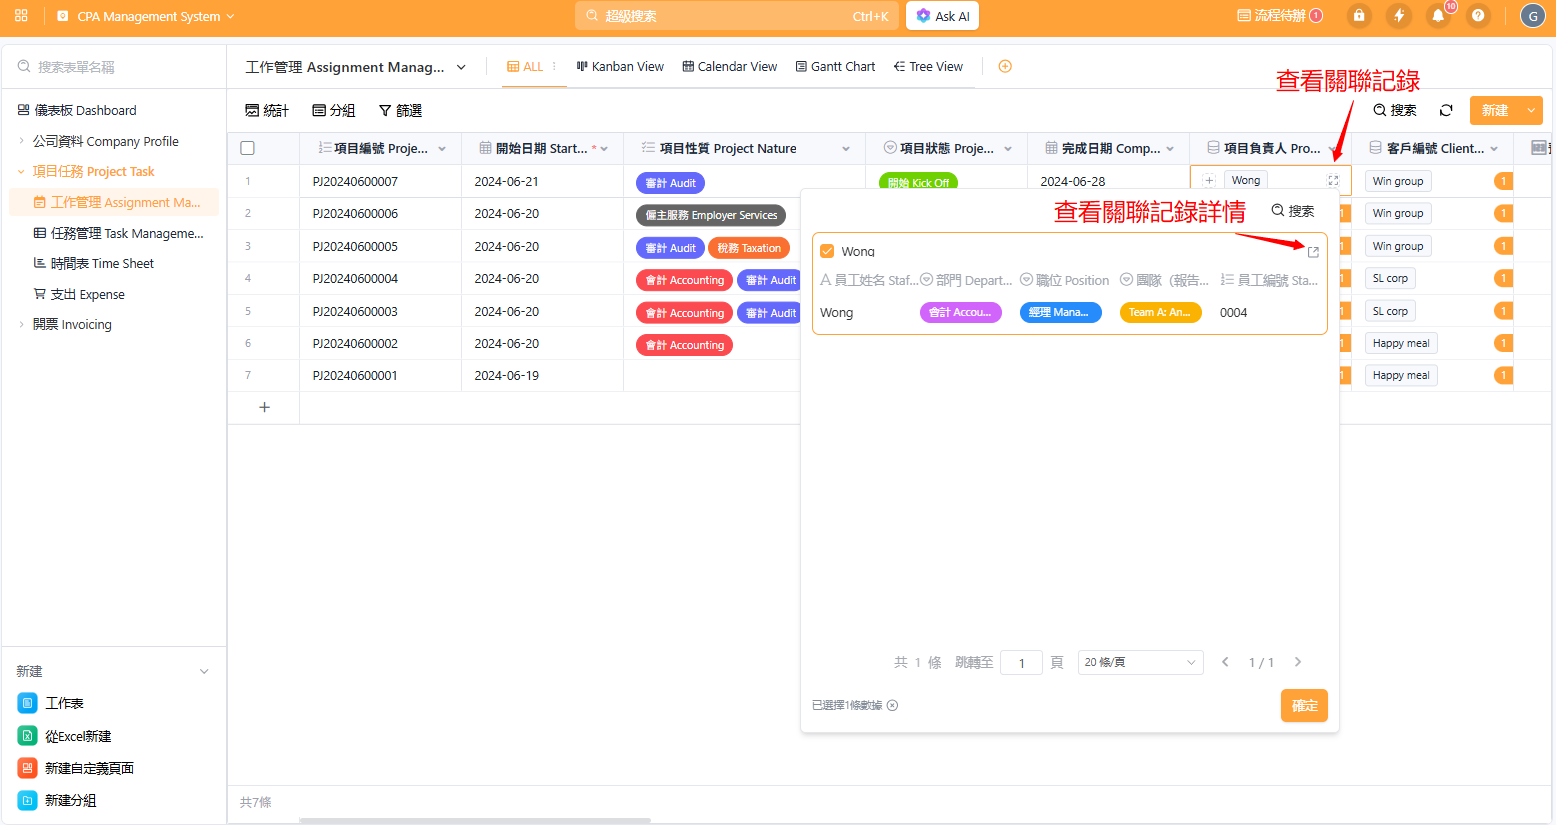Click the lock icon in top bar

(1358, 16)
